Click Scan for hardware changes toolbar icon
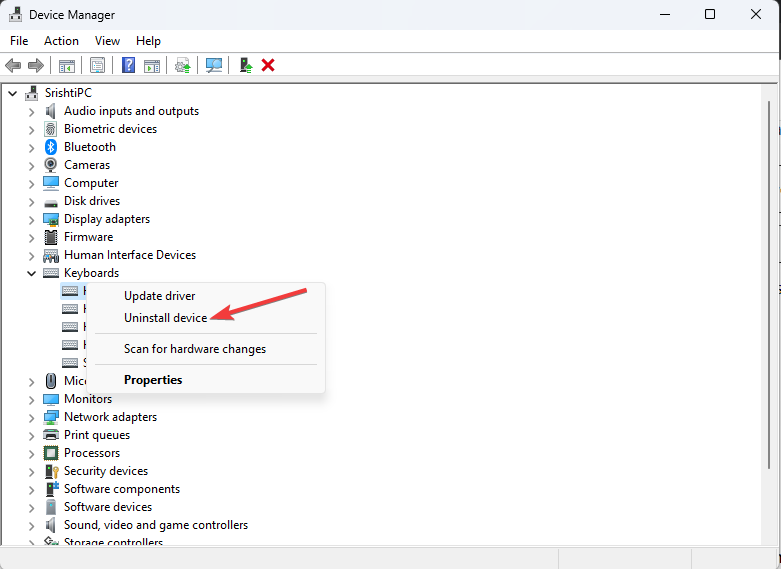Image resolution: width=781 pixels, height=569 pixels. pyautogui.click(x=214, y=65)
